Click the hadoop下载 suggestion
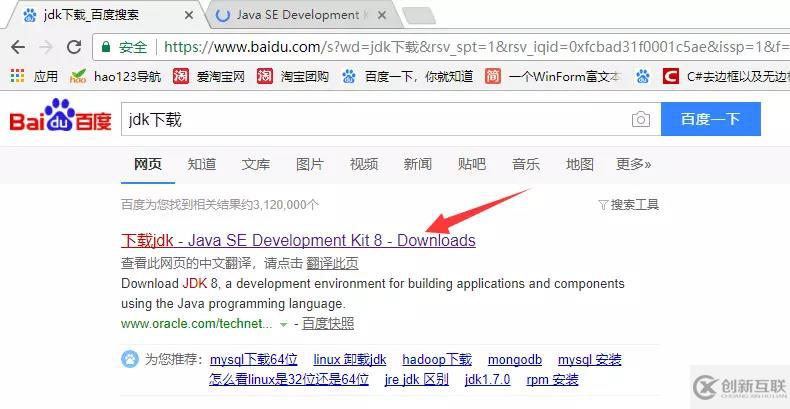The width and height of the screenshot is (790, 409). click(437, 360)
